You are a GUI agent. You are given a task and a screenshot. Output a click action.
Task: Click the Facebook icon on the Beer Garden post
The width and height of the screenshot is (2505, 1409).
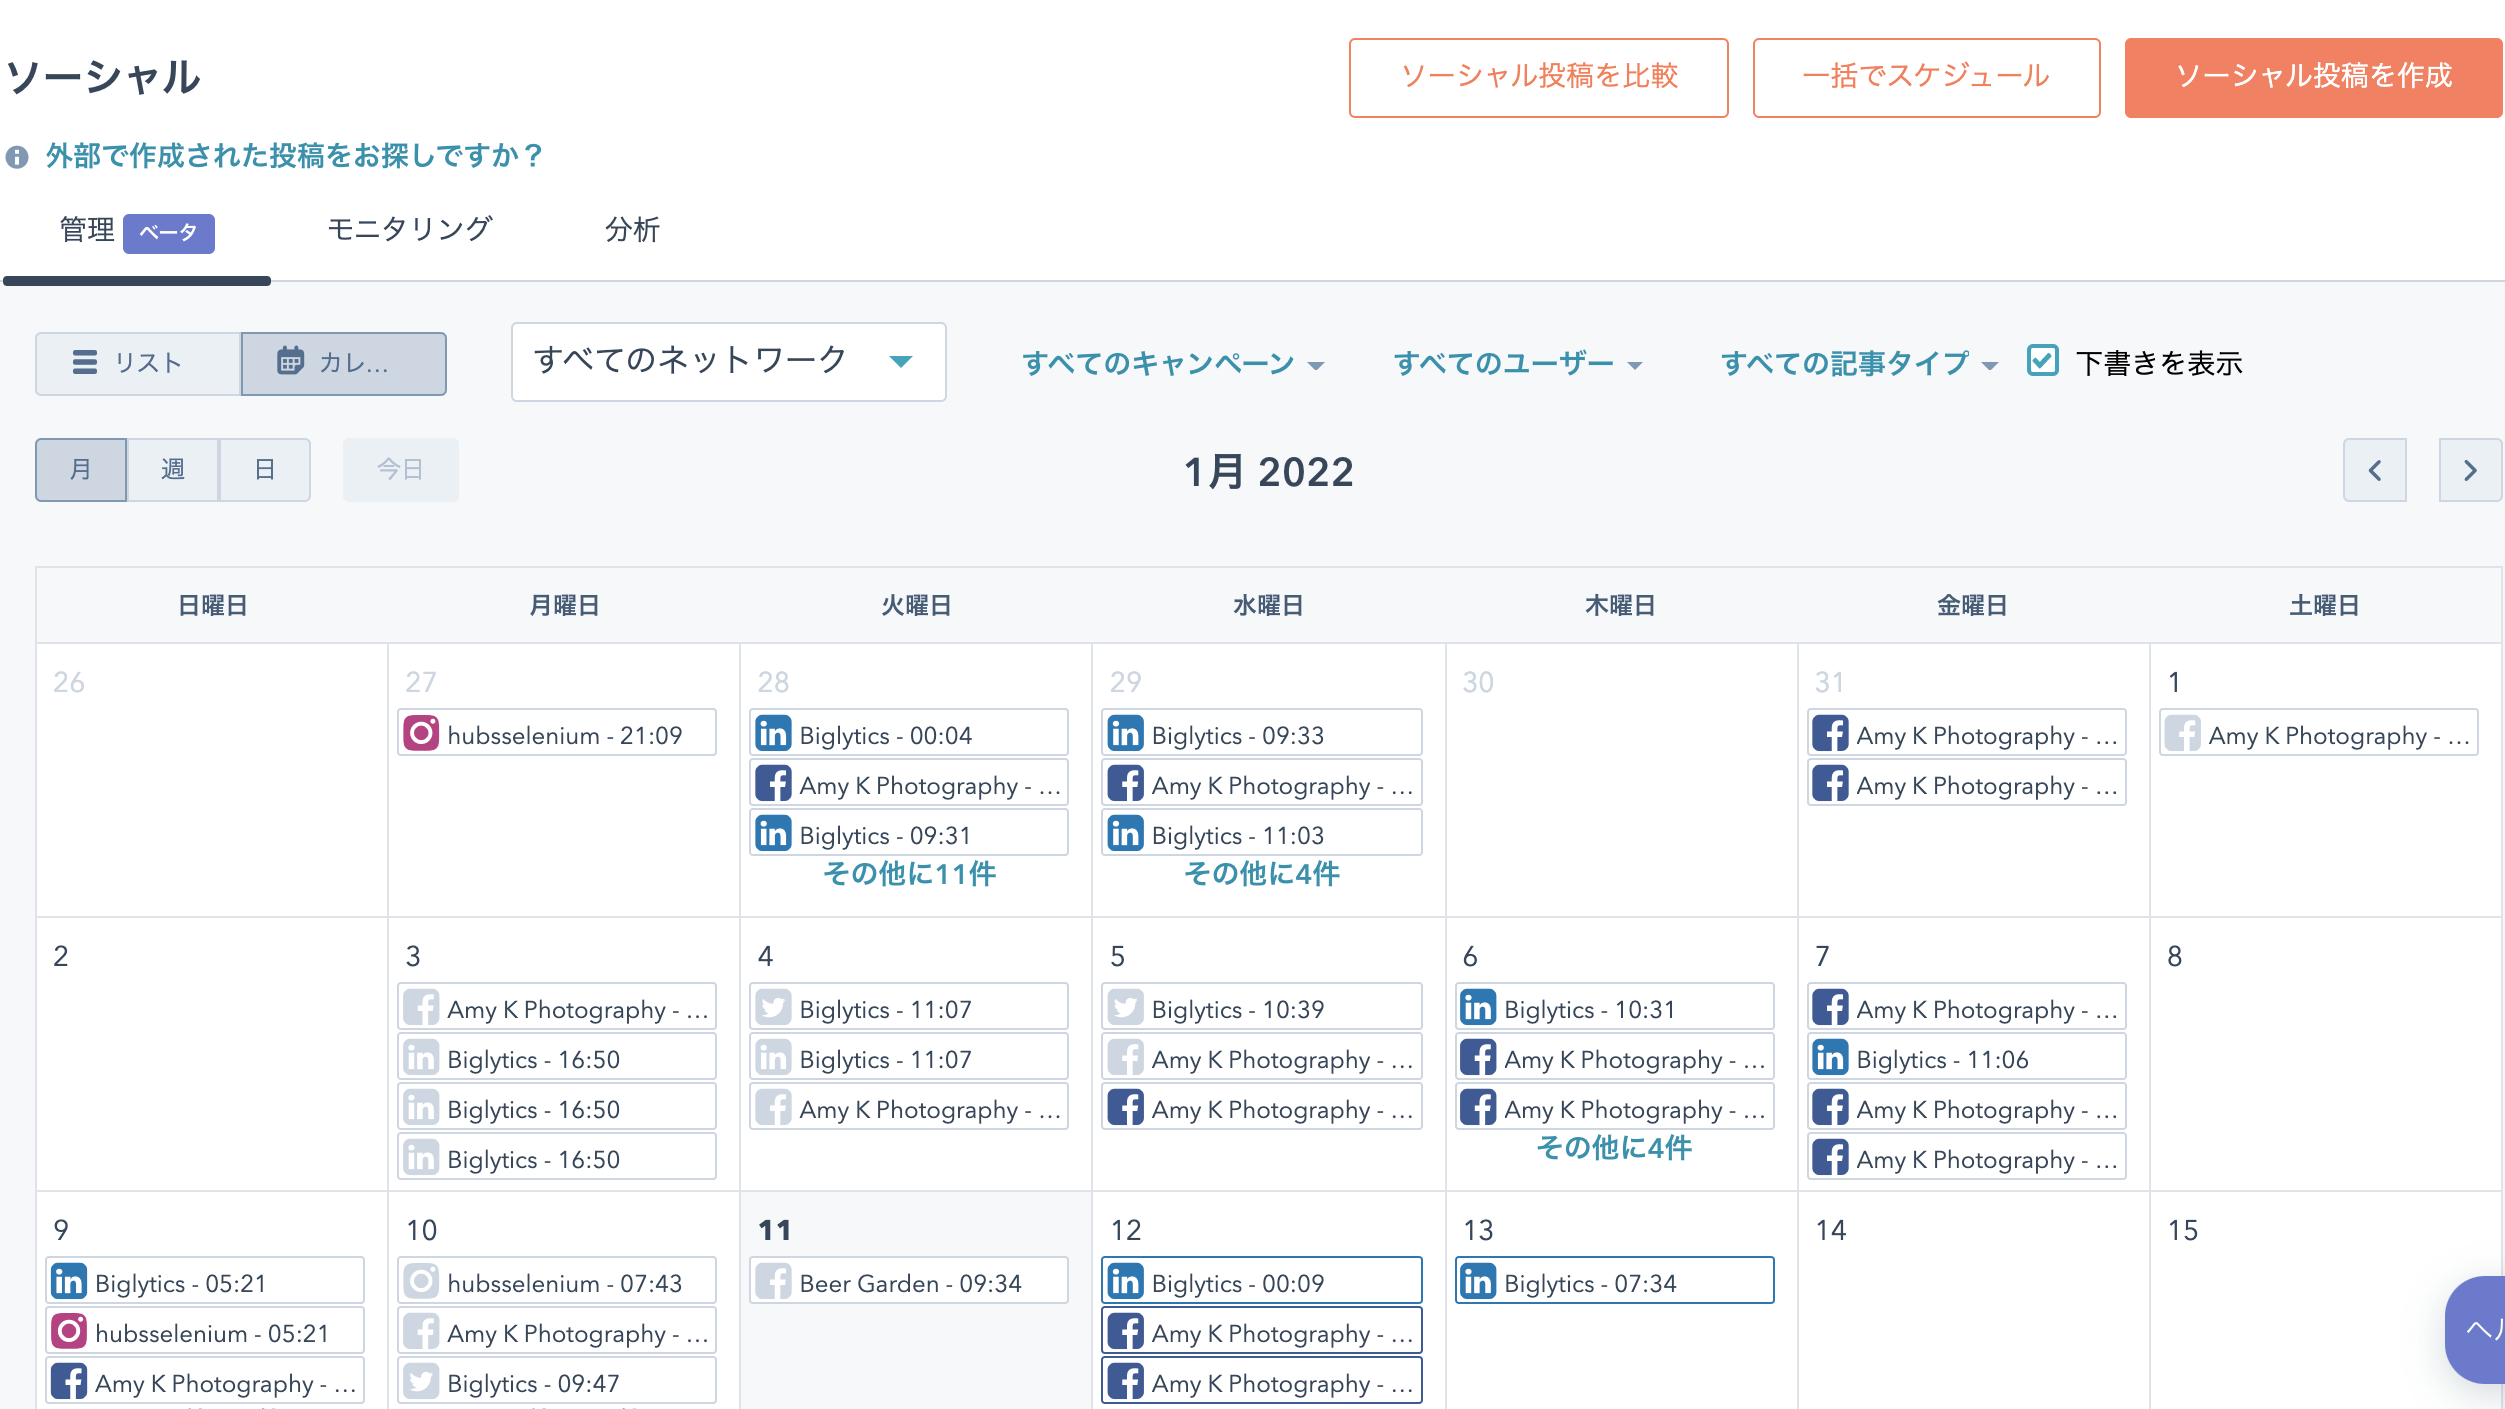click(x=775, y=1281)
